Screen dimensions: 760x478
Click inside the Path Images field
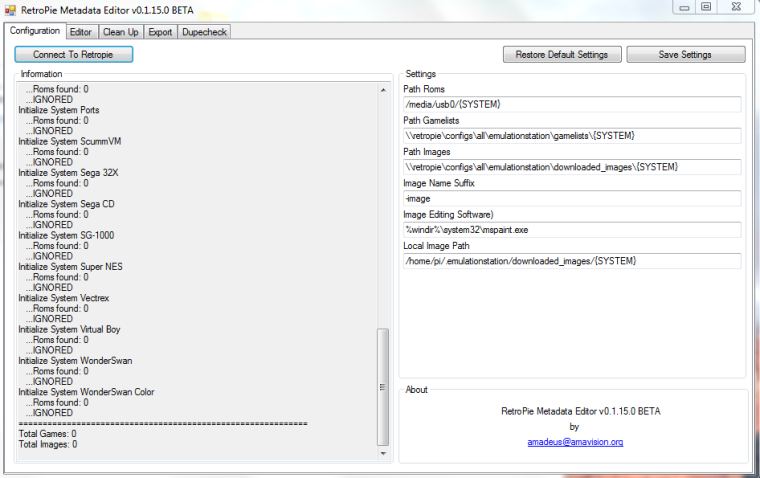point(570,166)
